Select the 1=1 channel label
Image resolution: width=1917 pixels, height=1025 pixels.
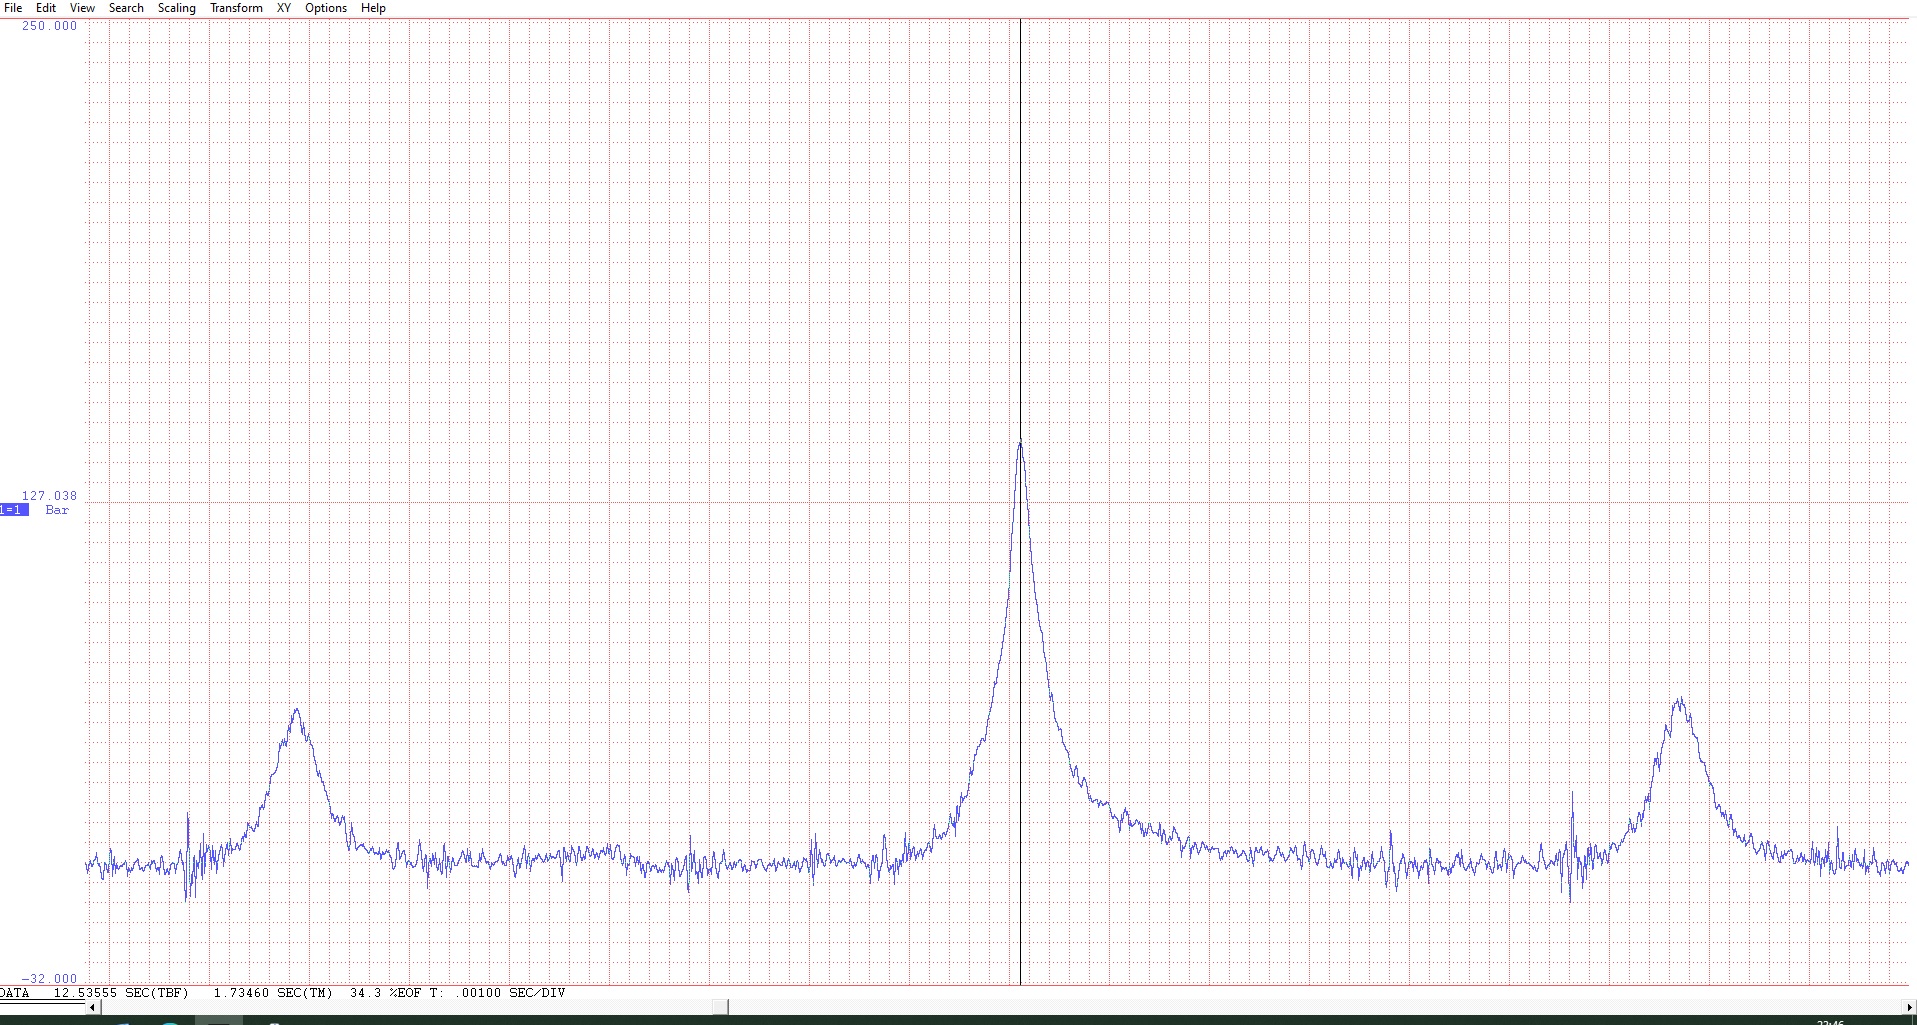coord(13,510)
